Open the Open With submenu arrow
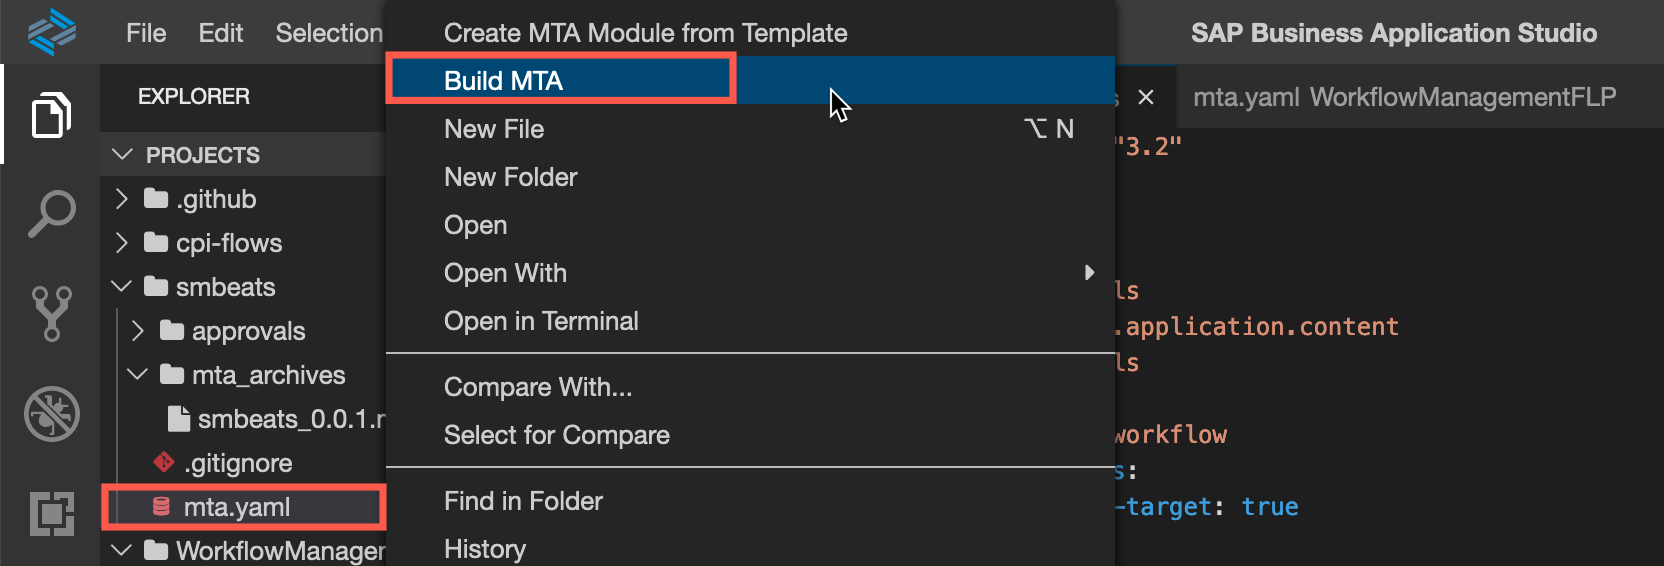 [1089, 273]
